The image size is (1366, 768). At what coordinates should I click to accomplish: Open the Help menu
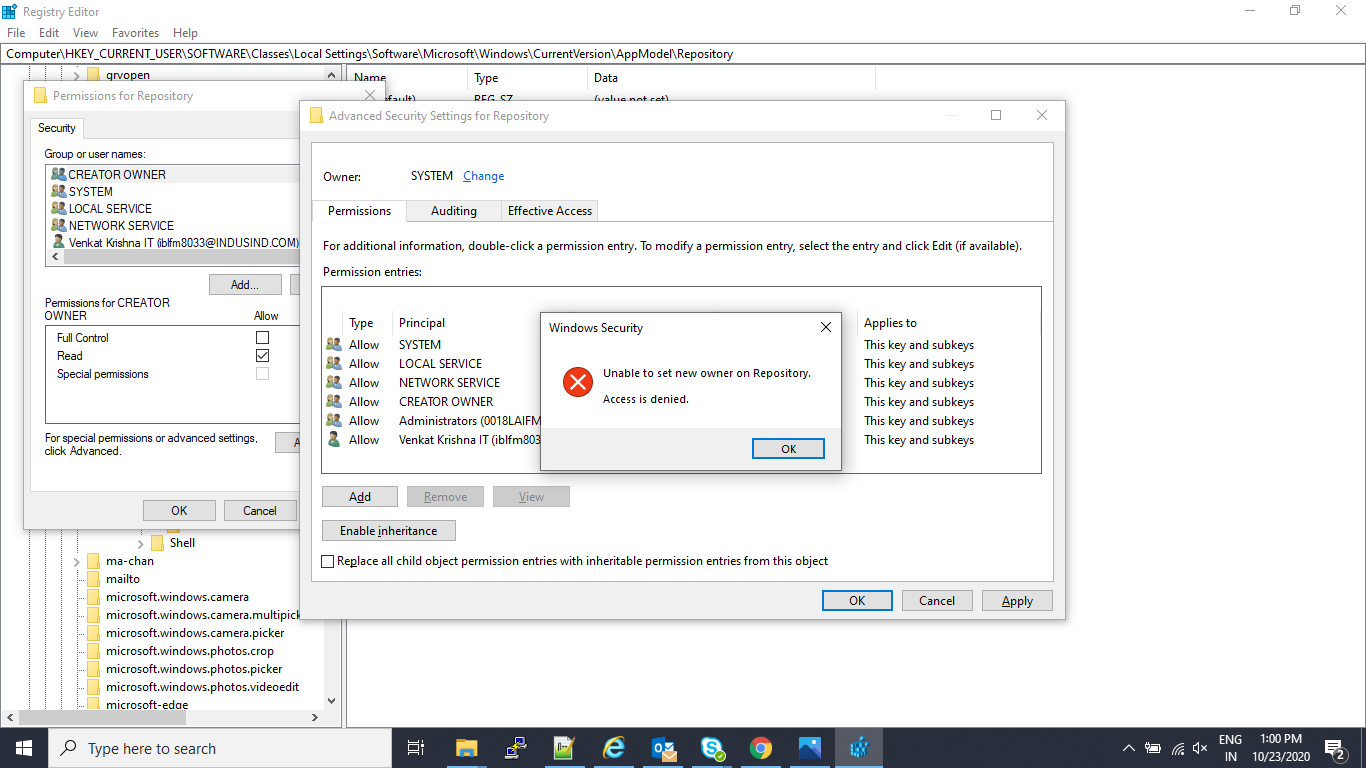[185, 33]
